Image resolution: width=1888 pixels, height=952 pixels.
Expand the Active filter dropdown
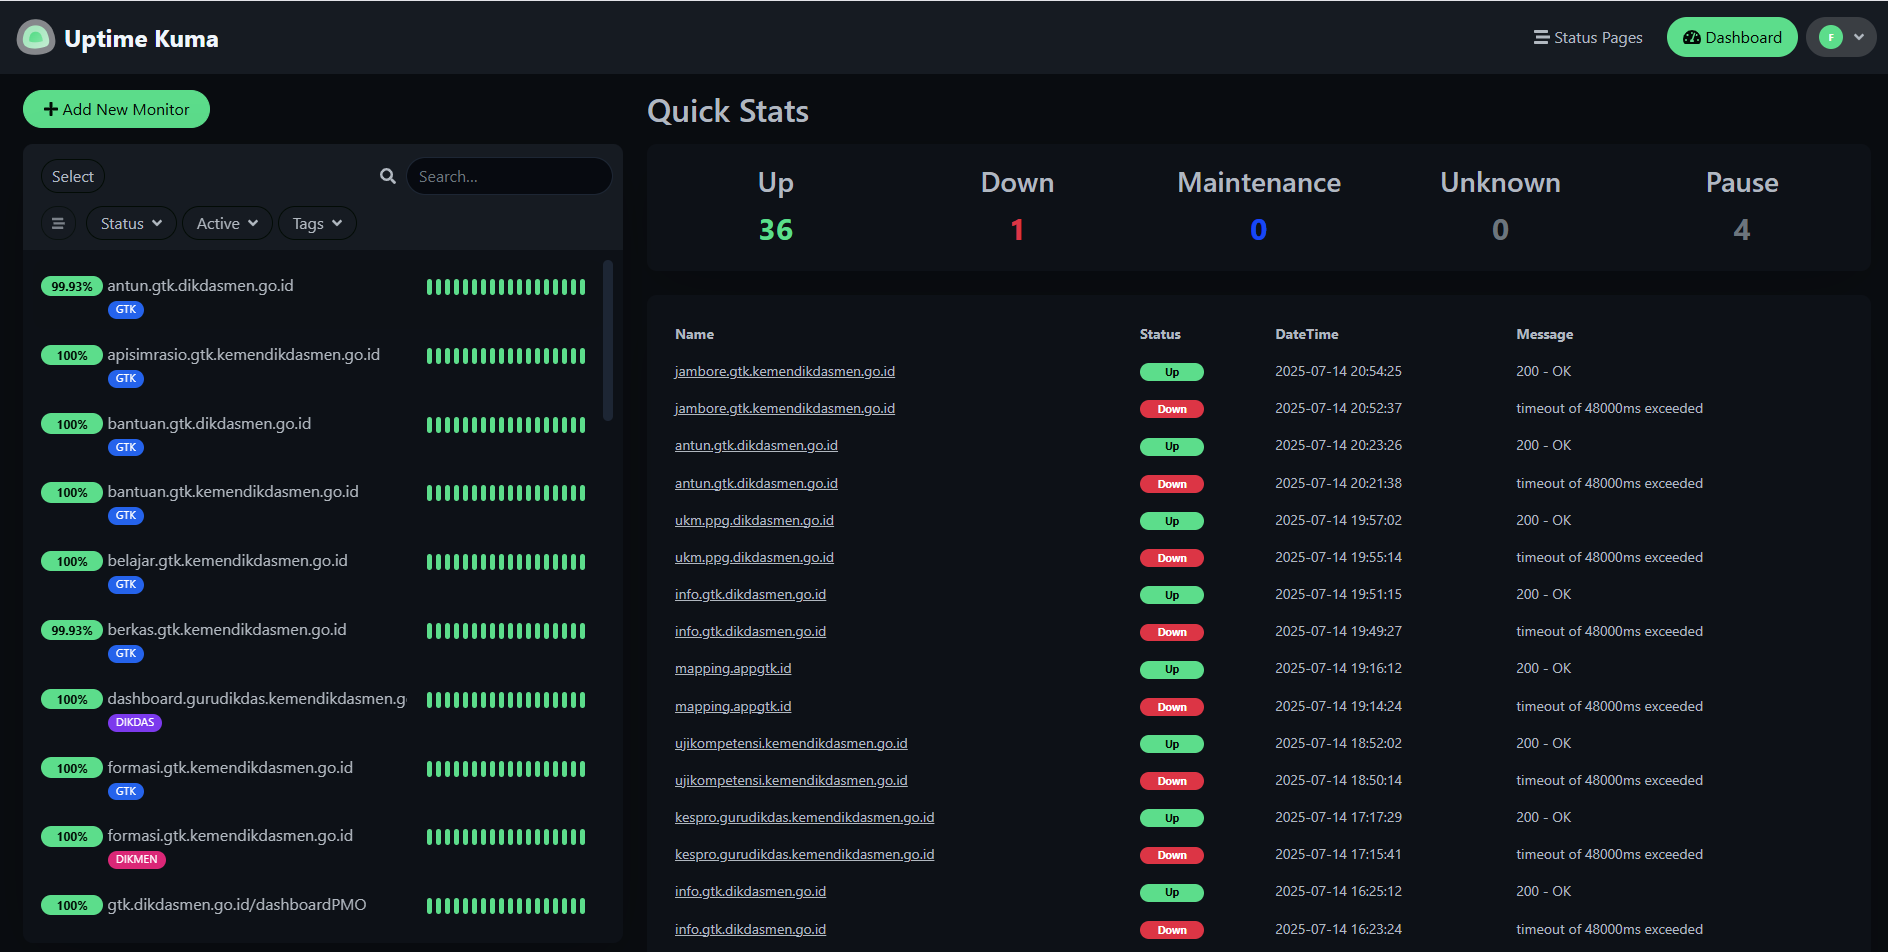(227, 223)
